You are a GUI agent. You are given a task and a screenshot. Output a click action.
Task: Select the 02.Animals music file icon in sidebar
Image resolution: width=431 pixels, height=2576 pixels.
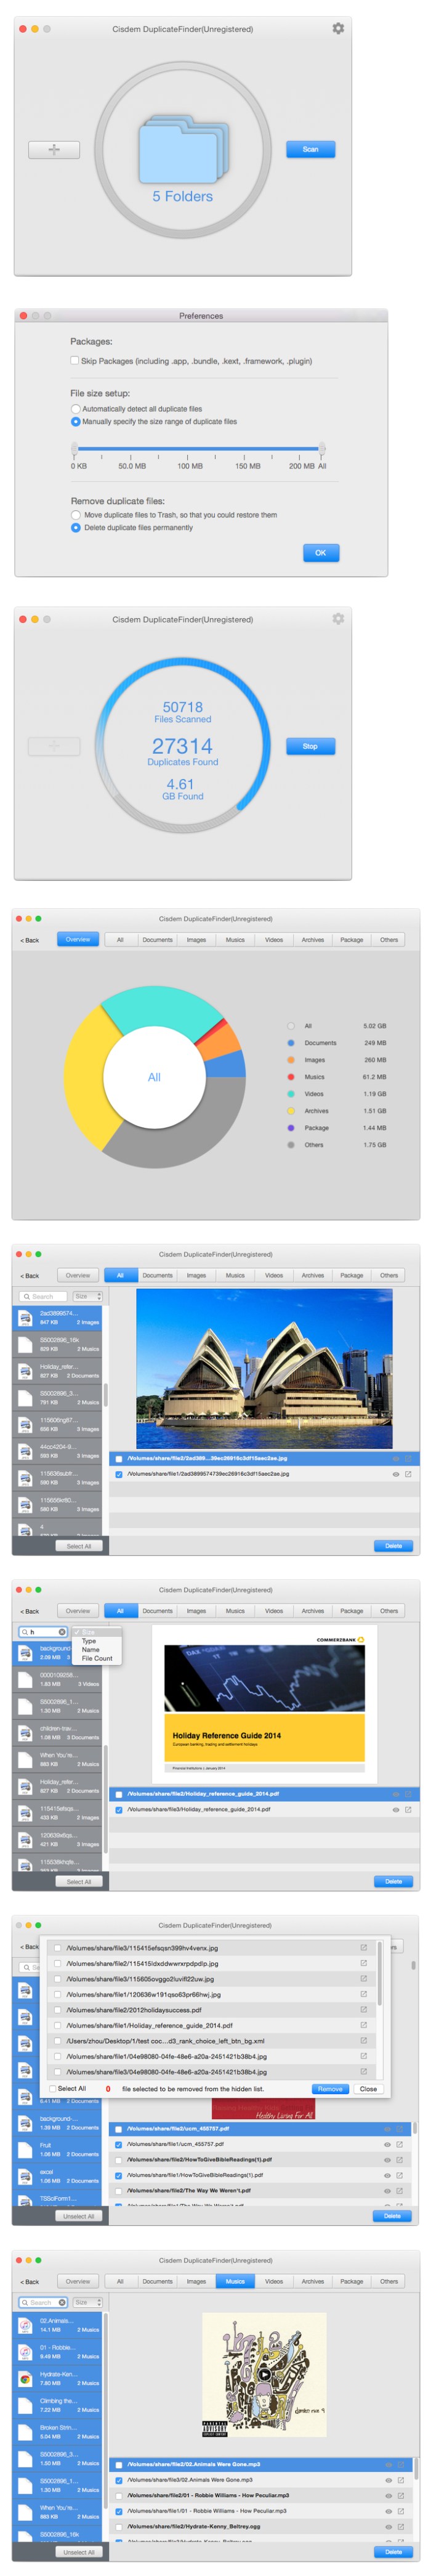tap(25, 2325)
